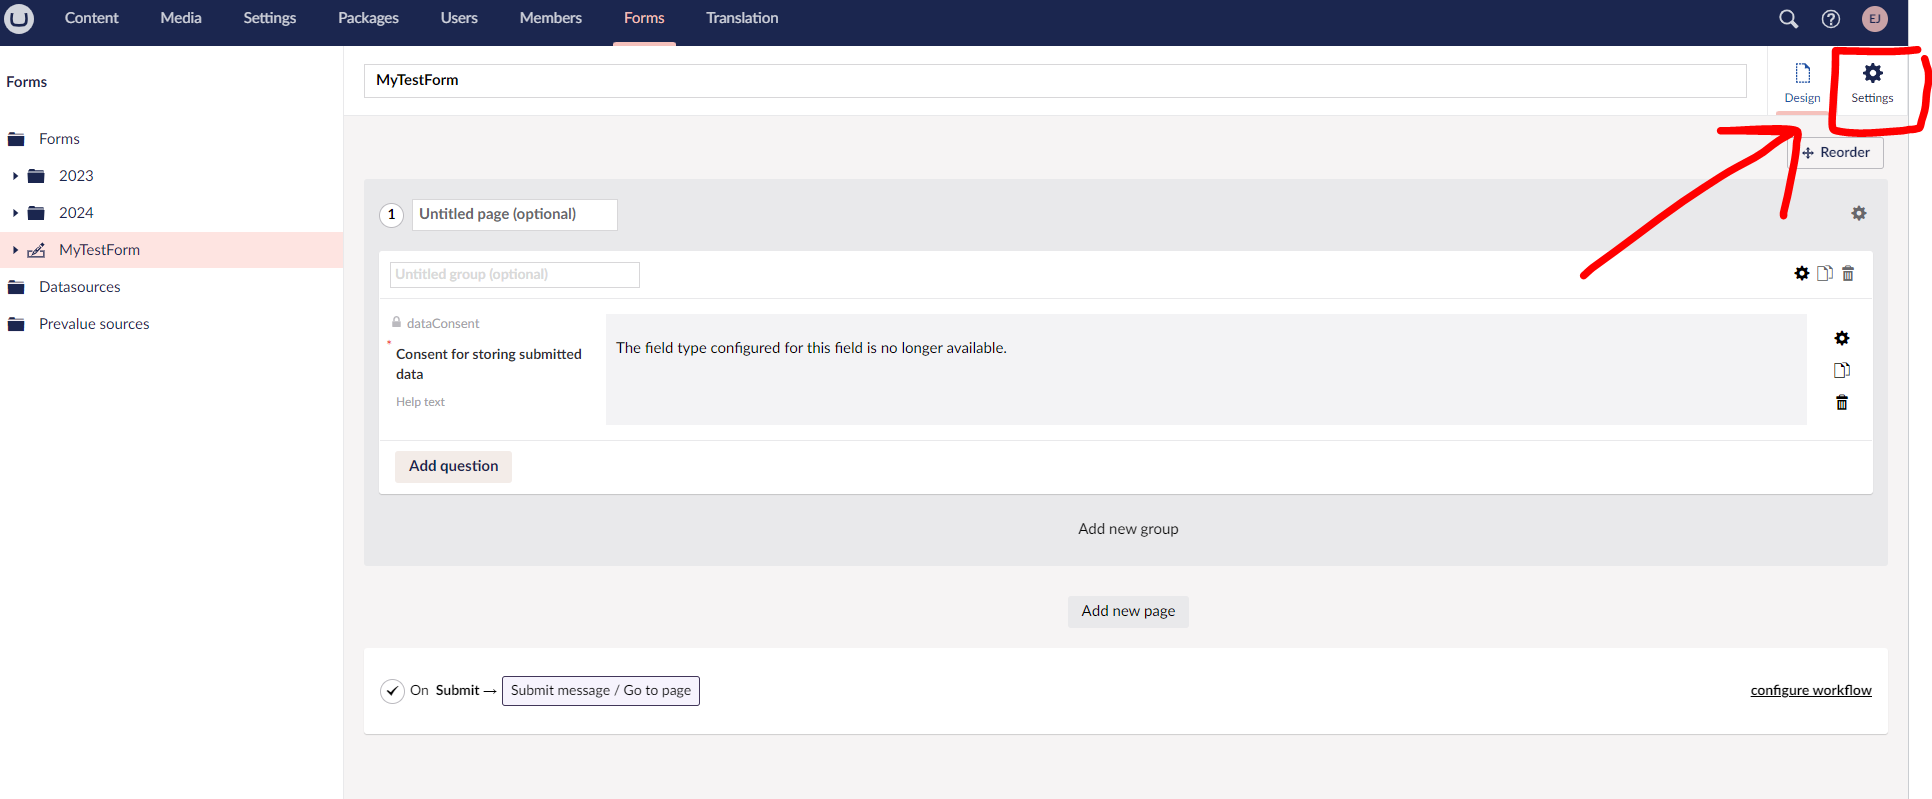Click the MyTestForm form icon
Image resolution: width=1932 pixels, height=799 pixels.
coord(36,250)
